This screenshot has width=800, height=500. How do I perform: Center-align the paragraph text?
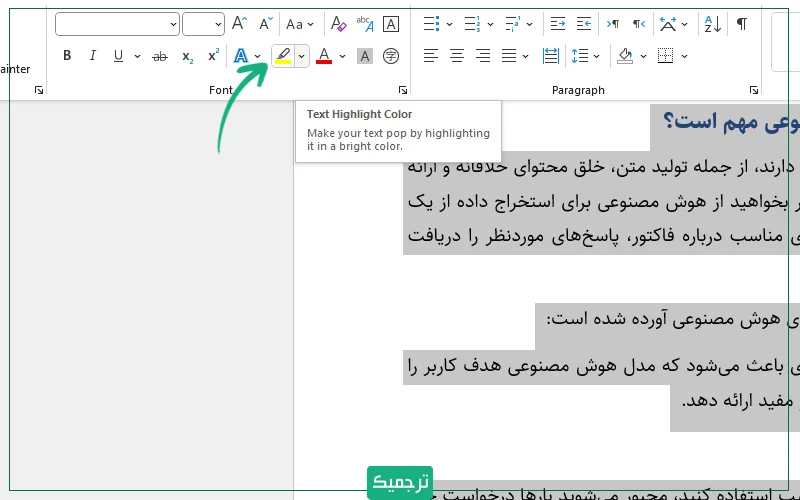click(457, 56)
